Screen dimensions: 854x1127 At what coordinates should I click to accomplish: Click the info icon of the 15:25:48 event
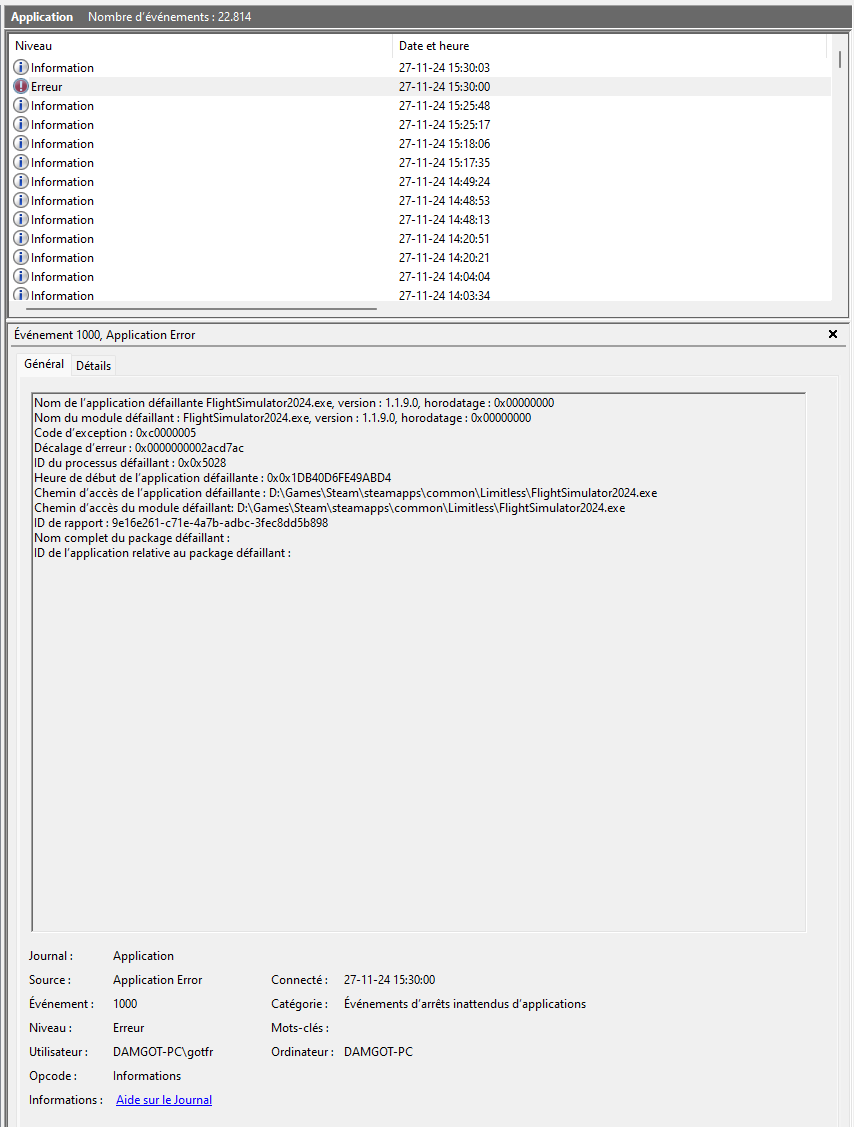tap(22, 106)
